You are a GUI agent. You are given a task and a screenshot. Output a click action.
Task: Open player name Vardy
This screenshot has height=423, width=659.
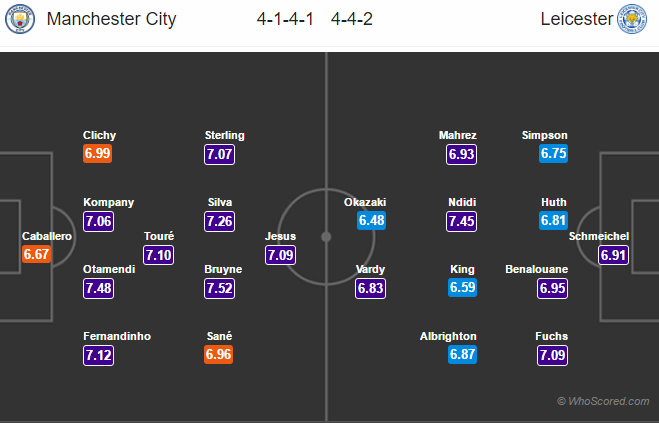[369, 269]
